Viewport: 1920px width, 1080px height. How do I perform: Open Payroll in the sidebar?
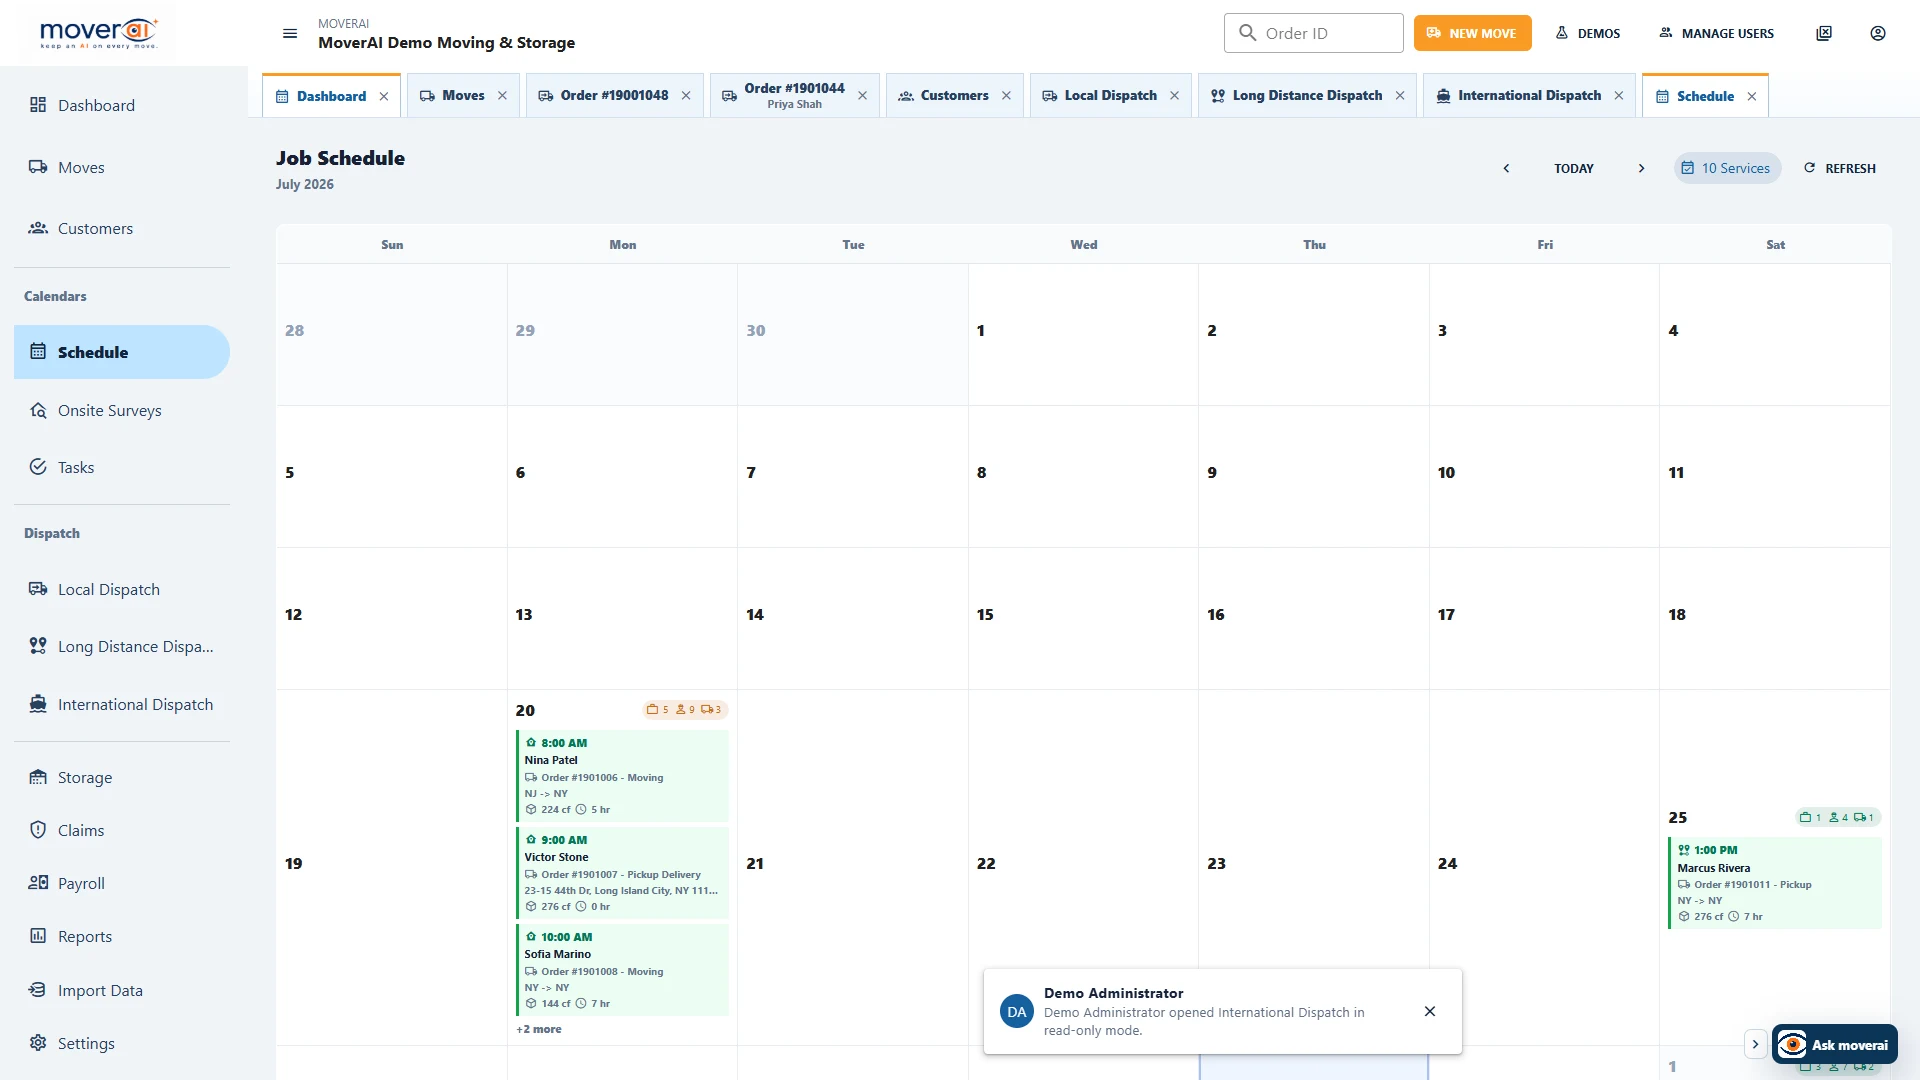(122, 883)
